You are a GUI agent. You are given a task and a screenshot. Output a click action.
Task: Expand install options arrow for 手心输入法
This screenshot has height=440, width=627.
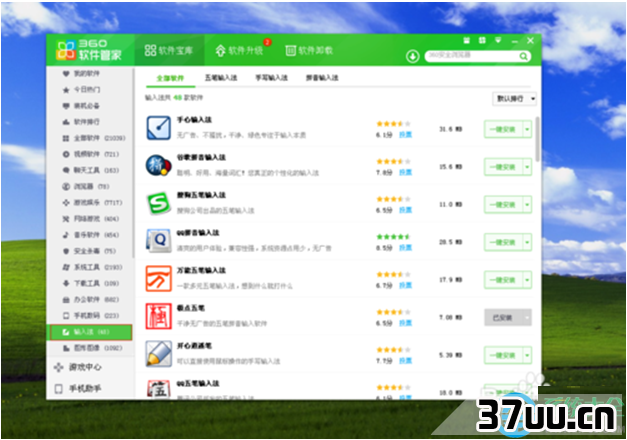[x=527, y=129]
